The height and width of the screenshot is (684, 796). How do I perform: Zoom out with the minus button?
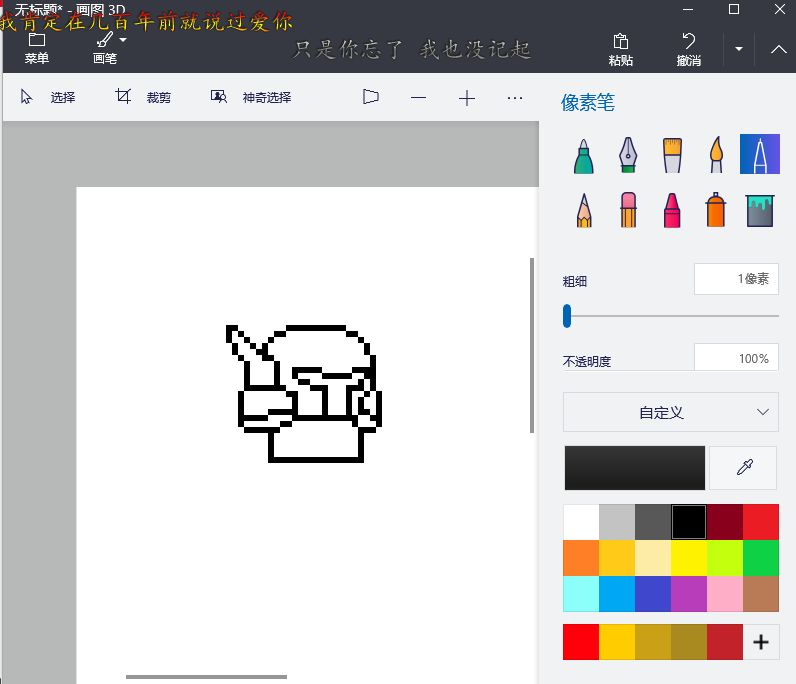tap(418, 97)
